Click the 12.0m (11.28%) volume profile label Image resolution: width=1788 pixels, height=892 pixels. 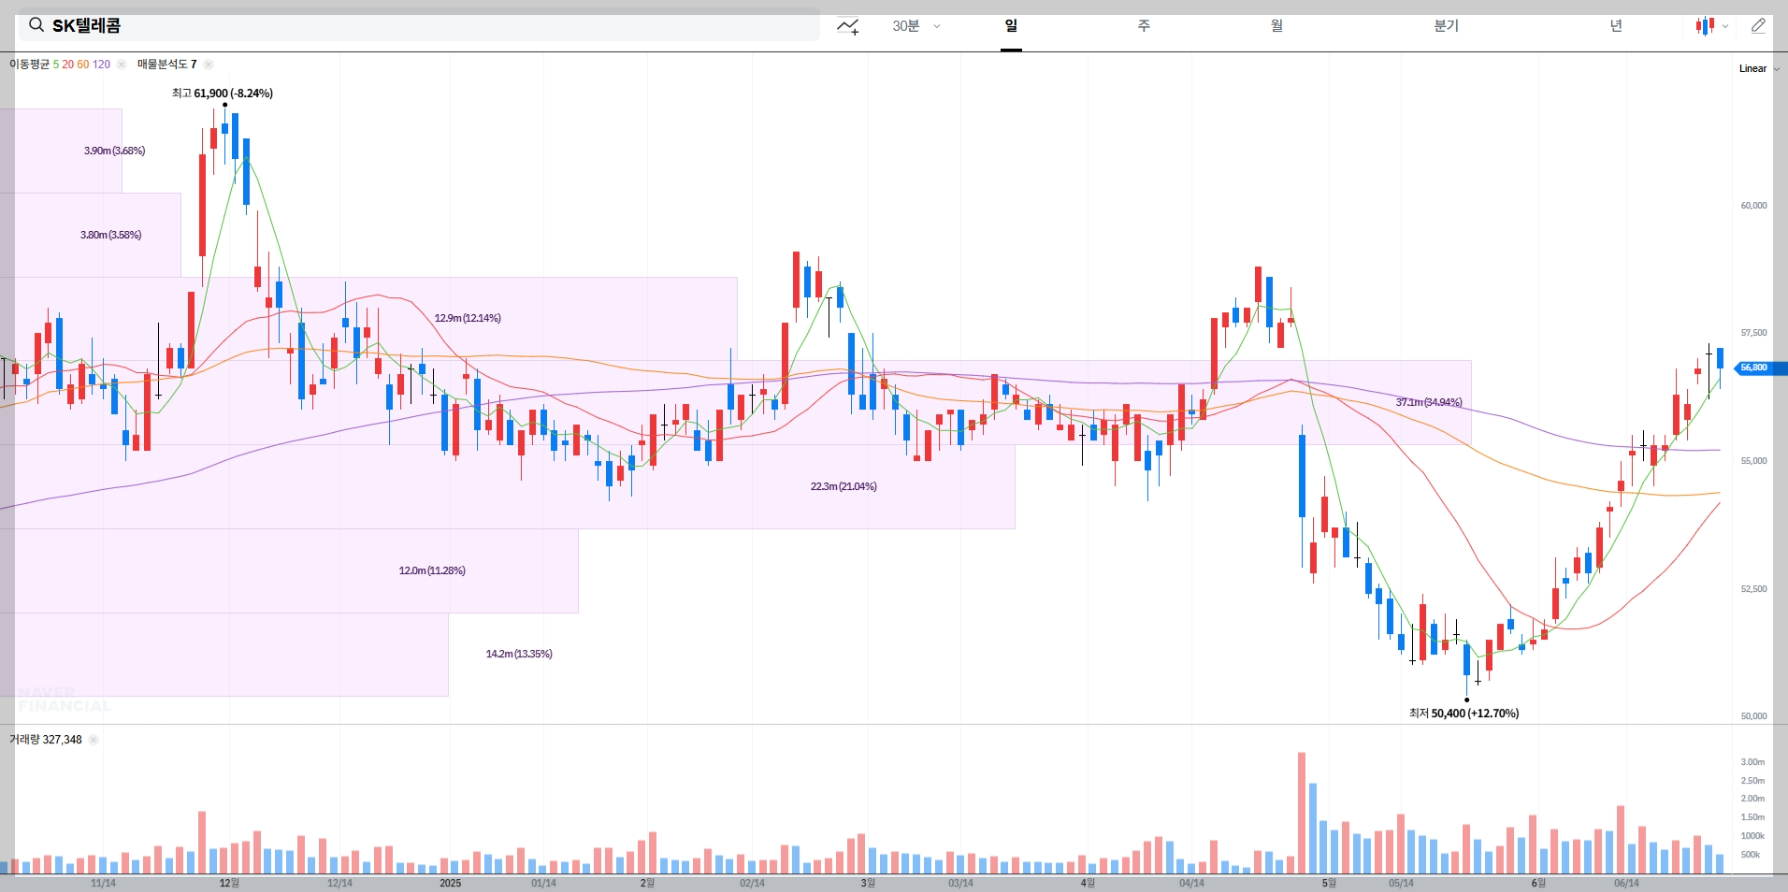(x=432, y=571)
